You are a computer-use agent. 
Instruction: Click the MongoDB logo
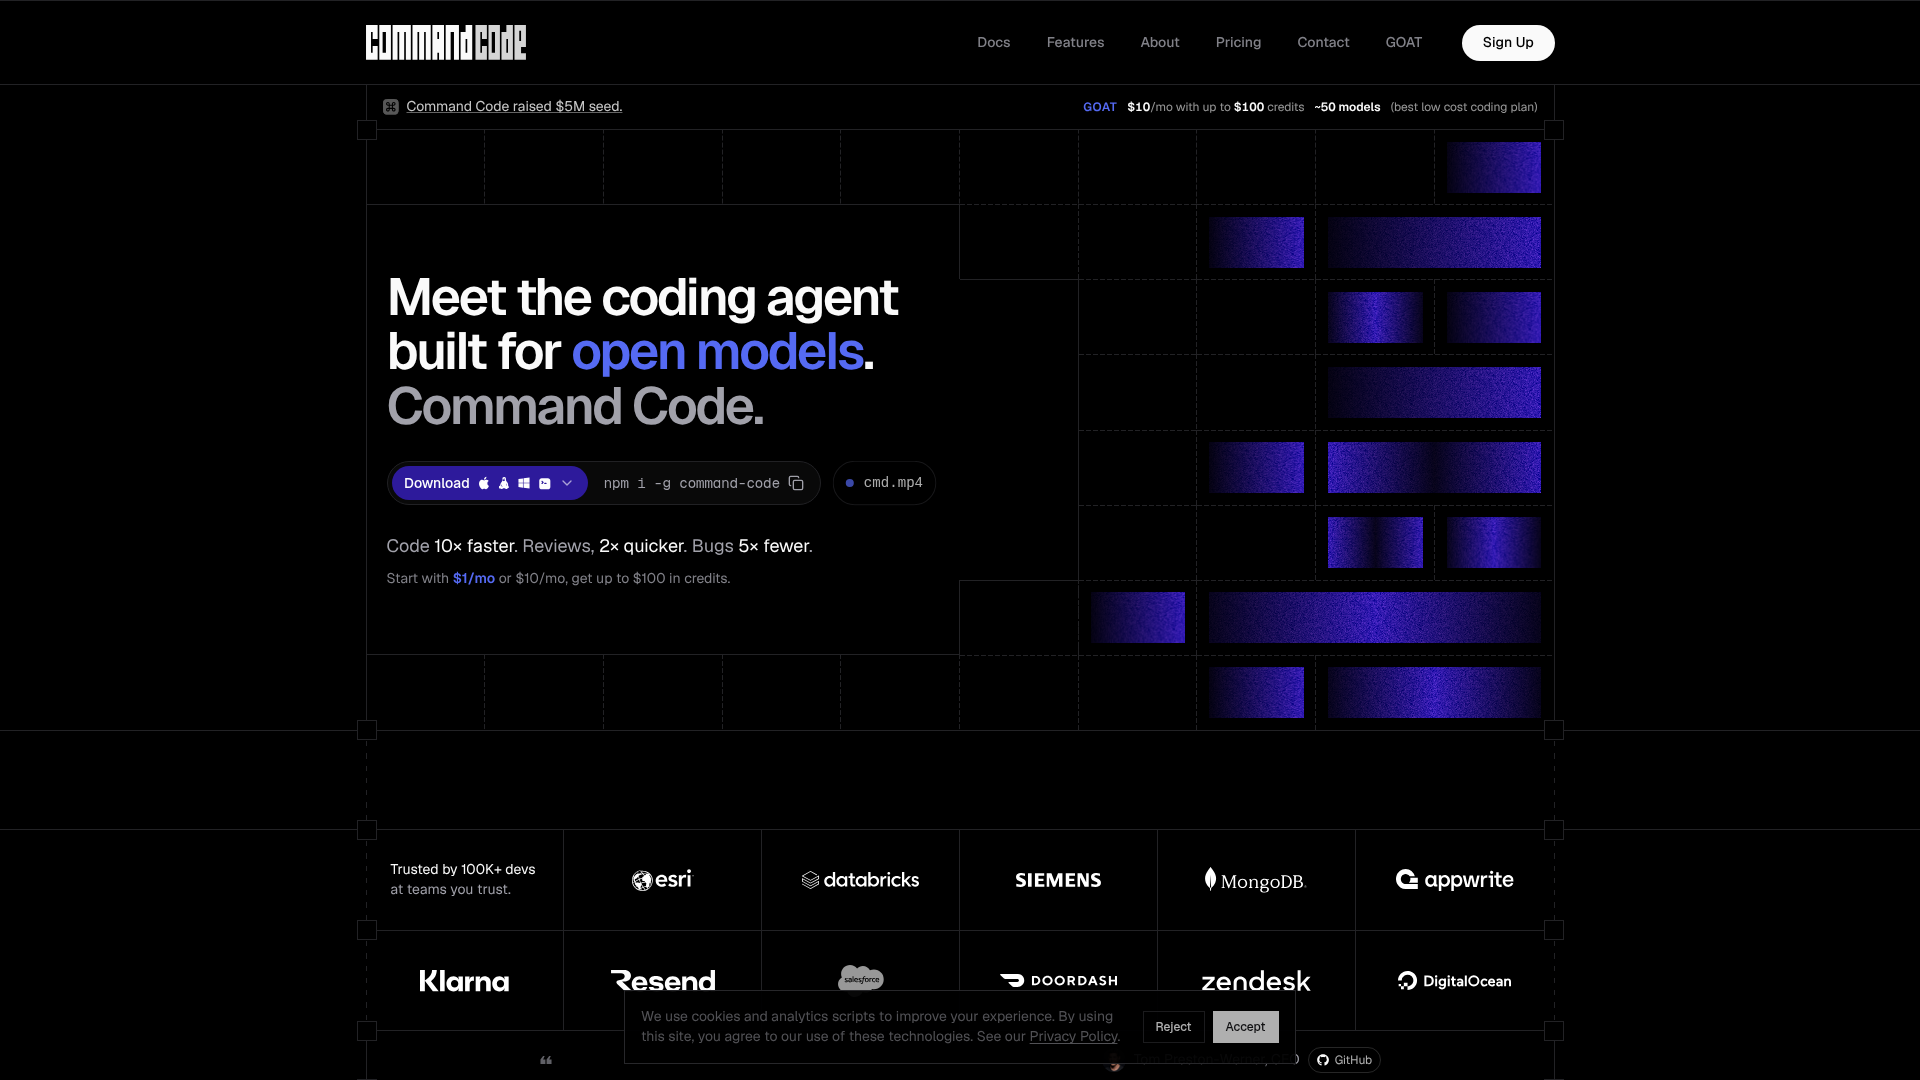tap(1256, 880)
